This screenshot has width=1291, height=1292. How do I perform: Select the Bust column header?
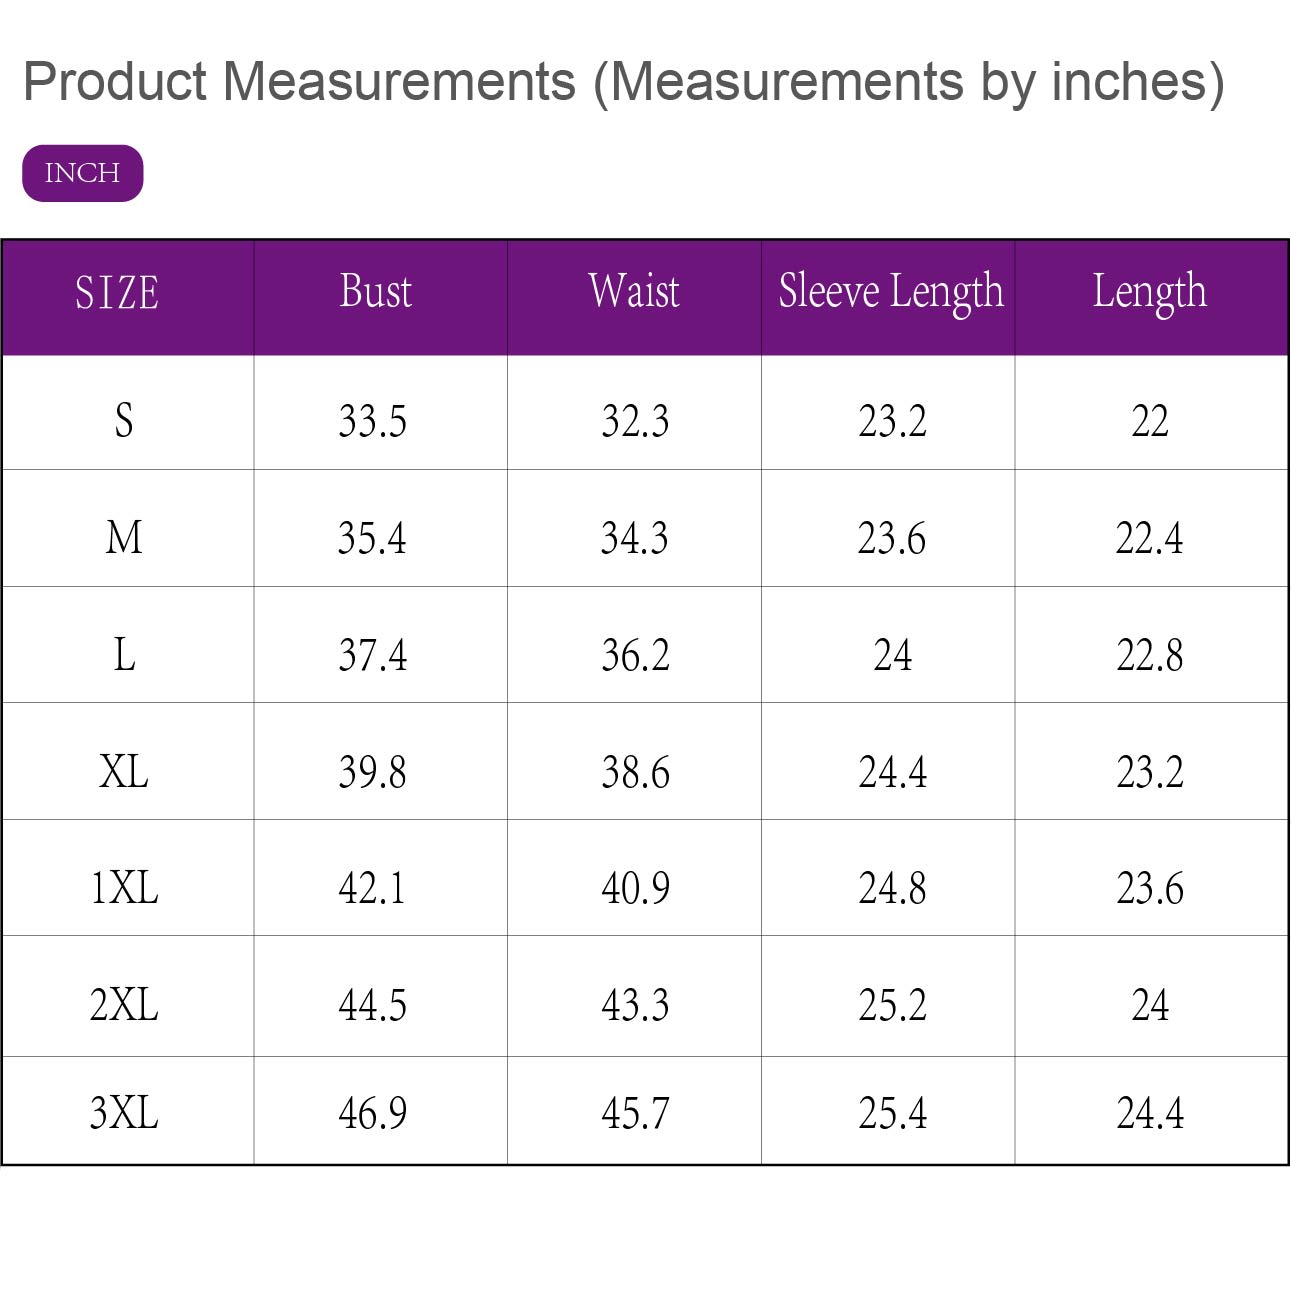pyautogui.click(x=376, y=292)
